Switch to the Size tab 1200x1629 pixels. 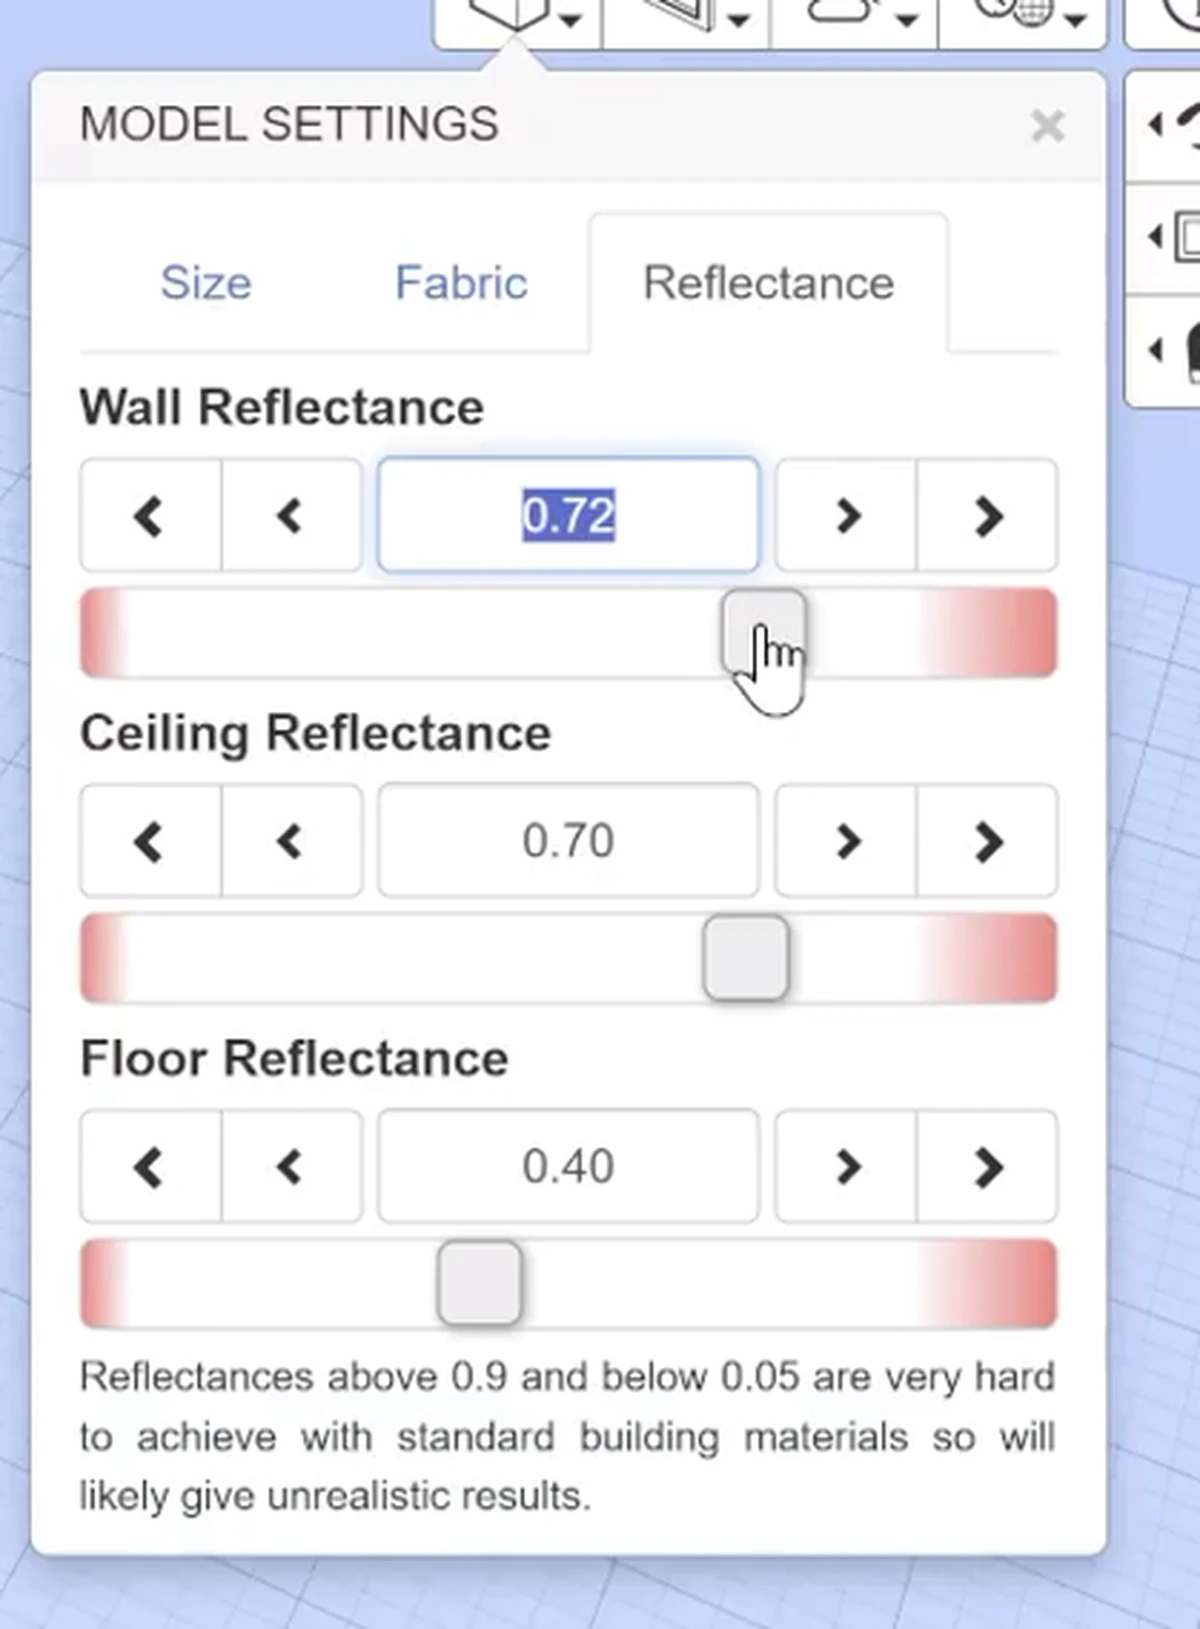[x=206, y=283]
